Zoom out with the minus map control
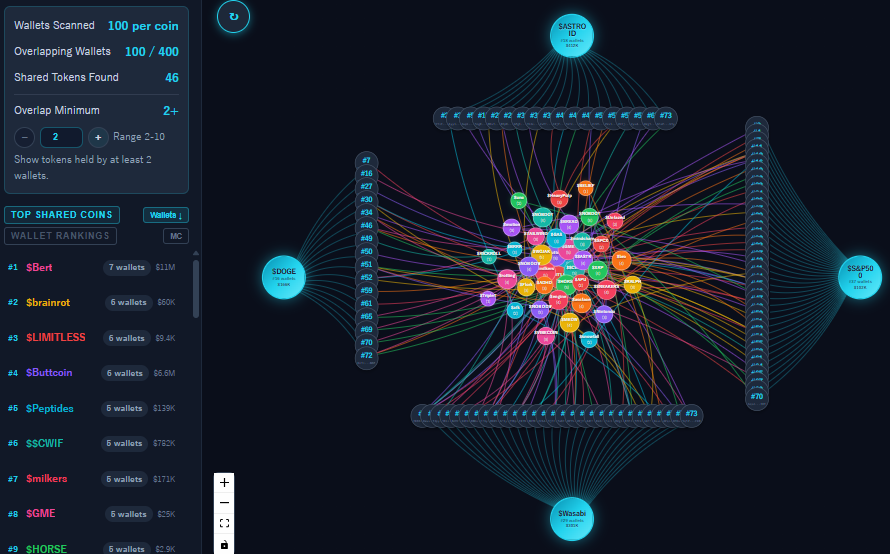The image size is (890, 554). click(x=224, y=503)
